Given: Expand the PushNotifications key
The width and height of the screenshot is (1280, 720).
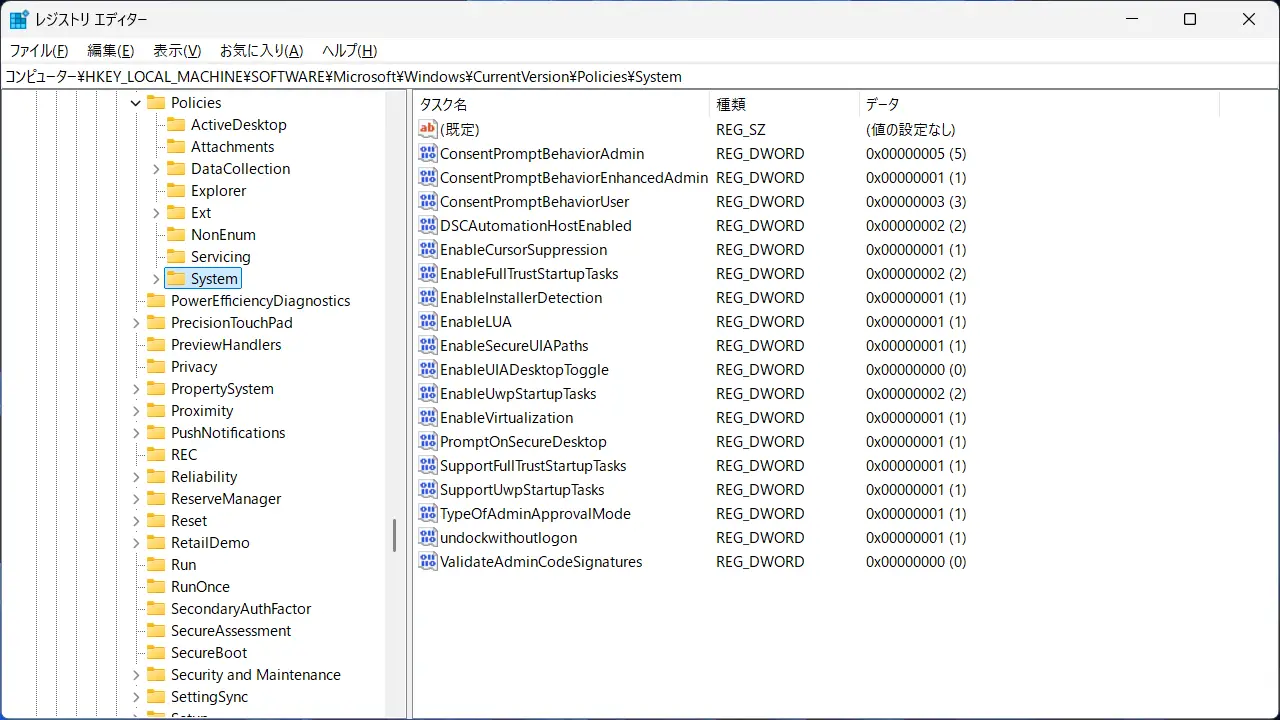Looking at the screenshot, I should coord(136,433).
